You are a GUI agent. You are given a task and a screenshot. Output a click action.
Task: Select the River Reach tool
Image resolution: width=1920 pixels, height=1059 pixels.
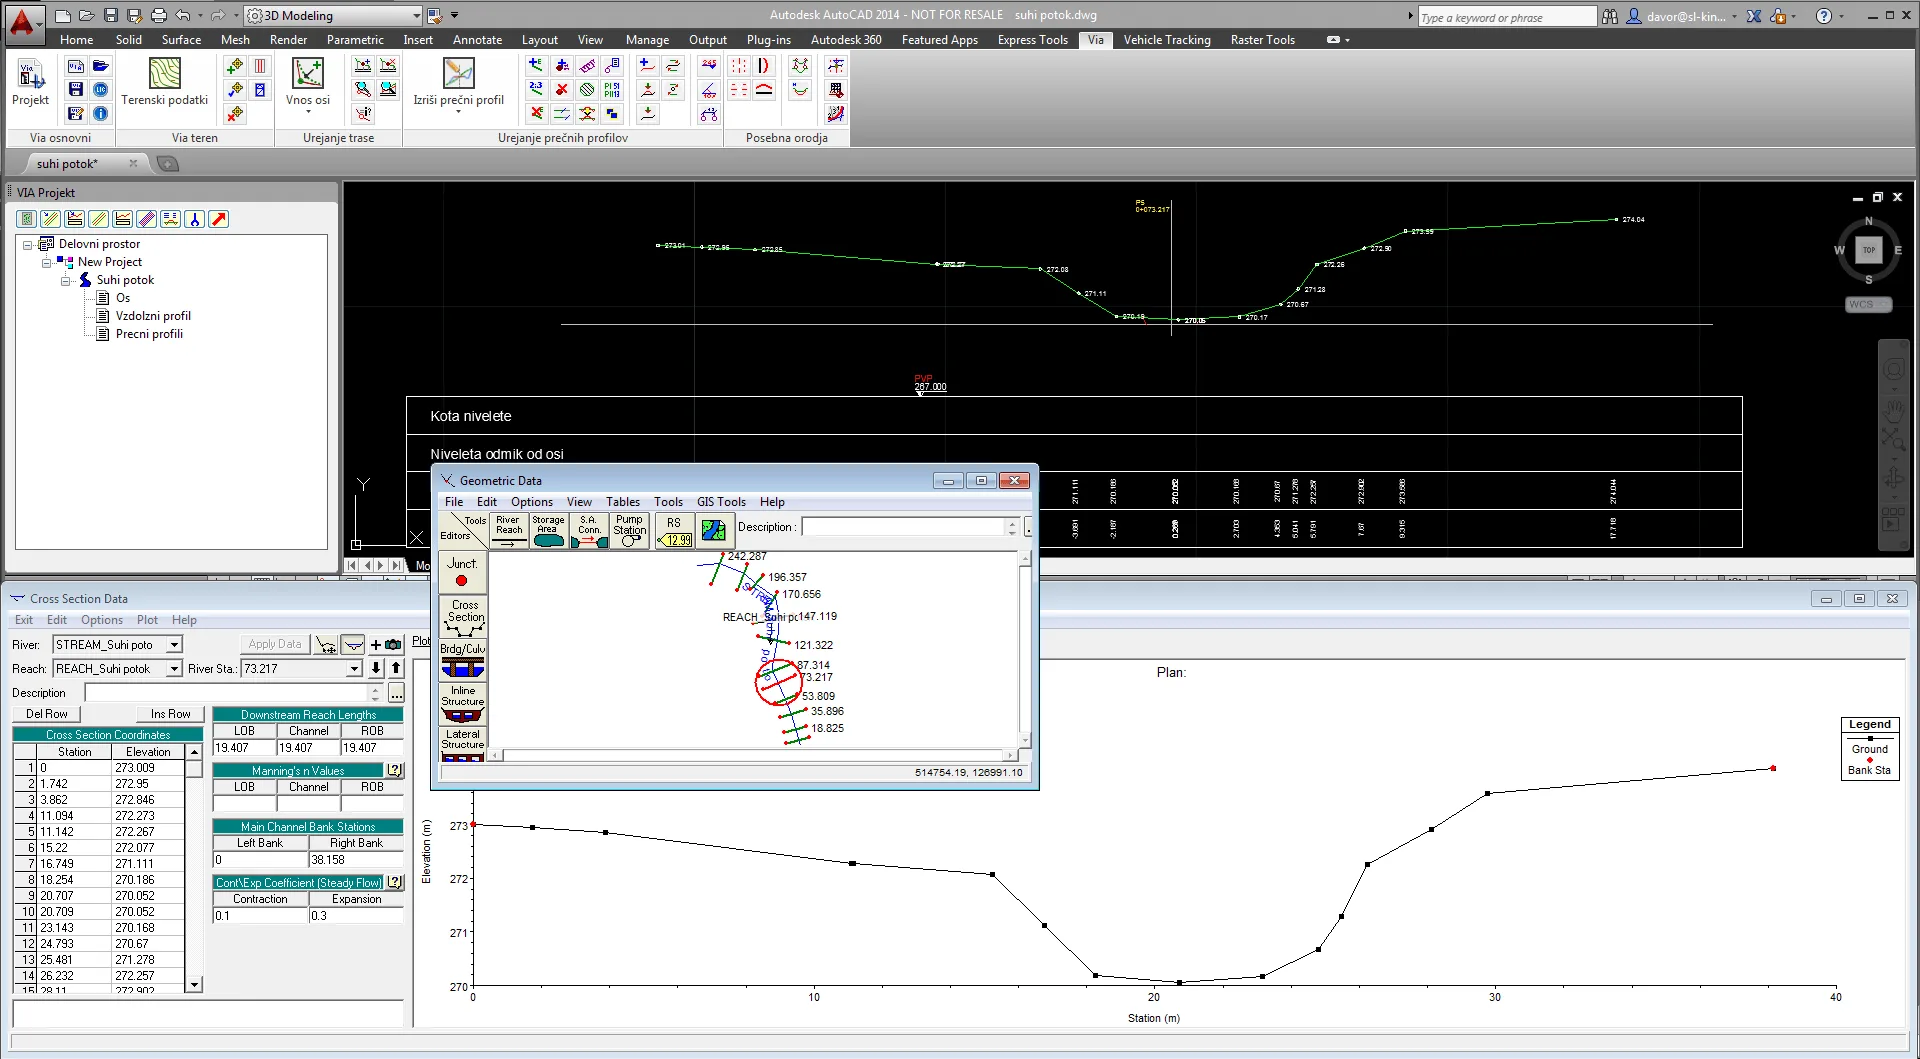(x=509, y=530)
